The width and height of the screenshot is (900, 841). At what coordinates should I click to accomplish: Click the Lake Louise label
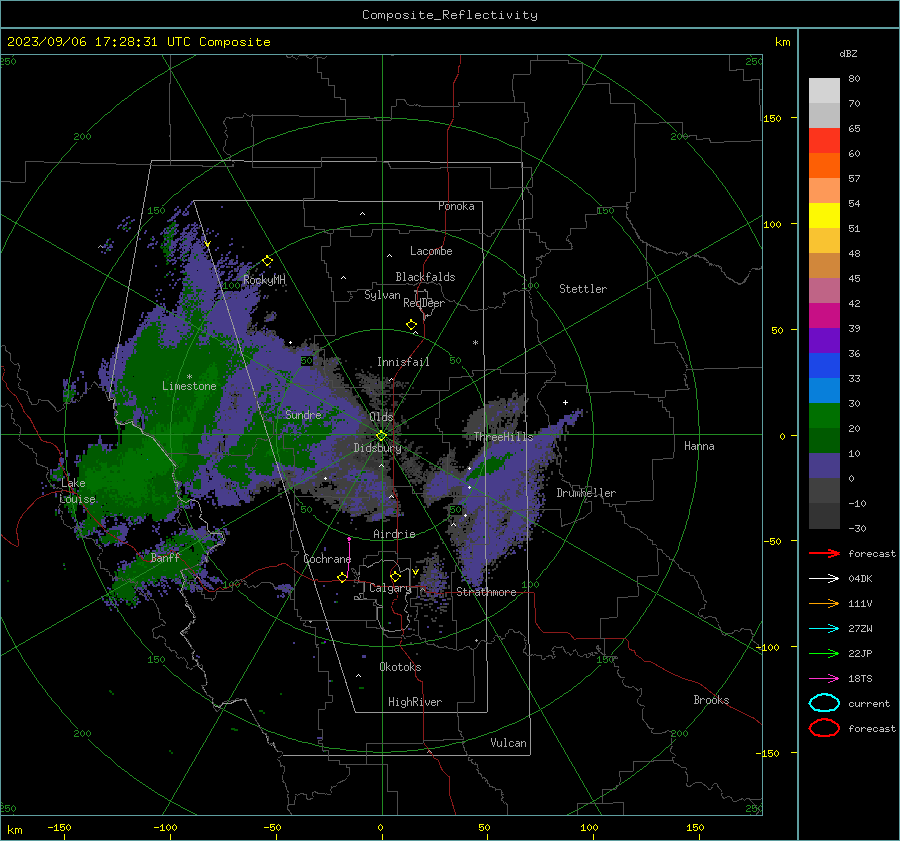coord(77,491)
